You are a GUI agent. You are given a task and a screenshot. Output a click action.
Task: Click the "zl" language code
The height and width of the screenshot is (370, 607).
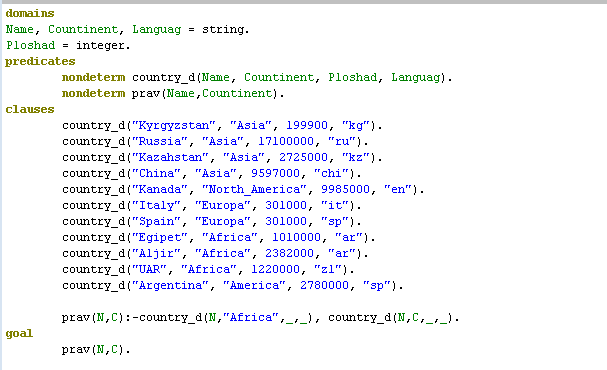point(328,269)
